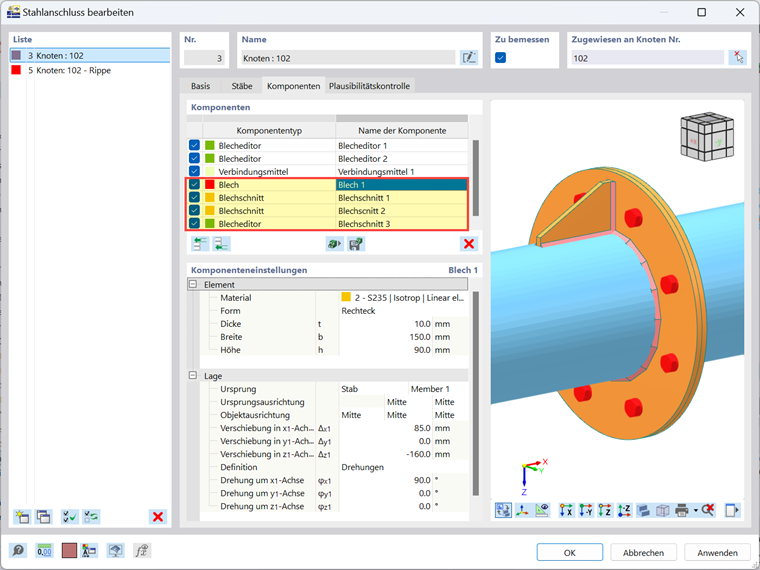This screenshot has height=570, width=760.
Task: Switch to solid rendering model view
Action: click(x=643, y=510)
